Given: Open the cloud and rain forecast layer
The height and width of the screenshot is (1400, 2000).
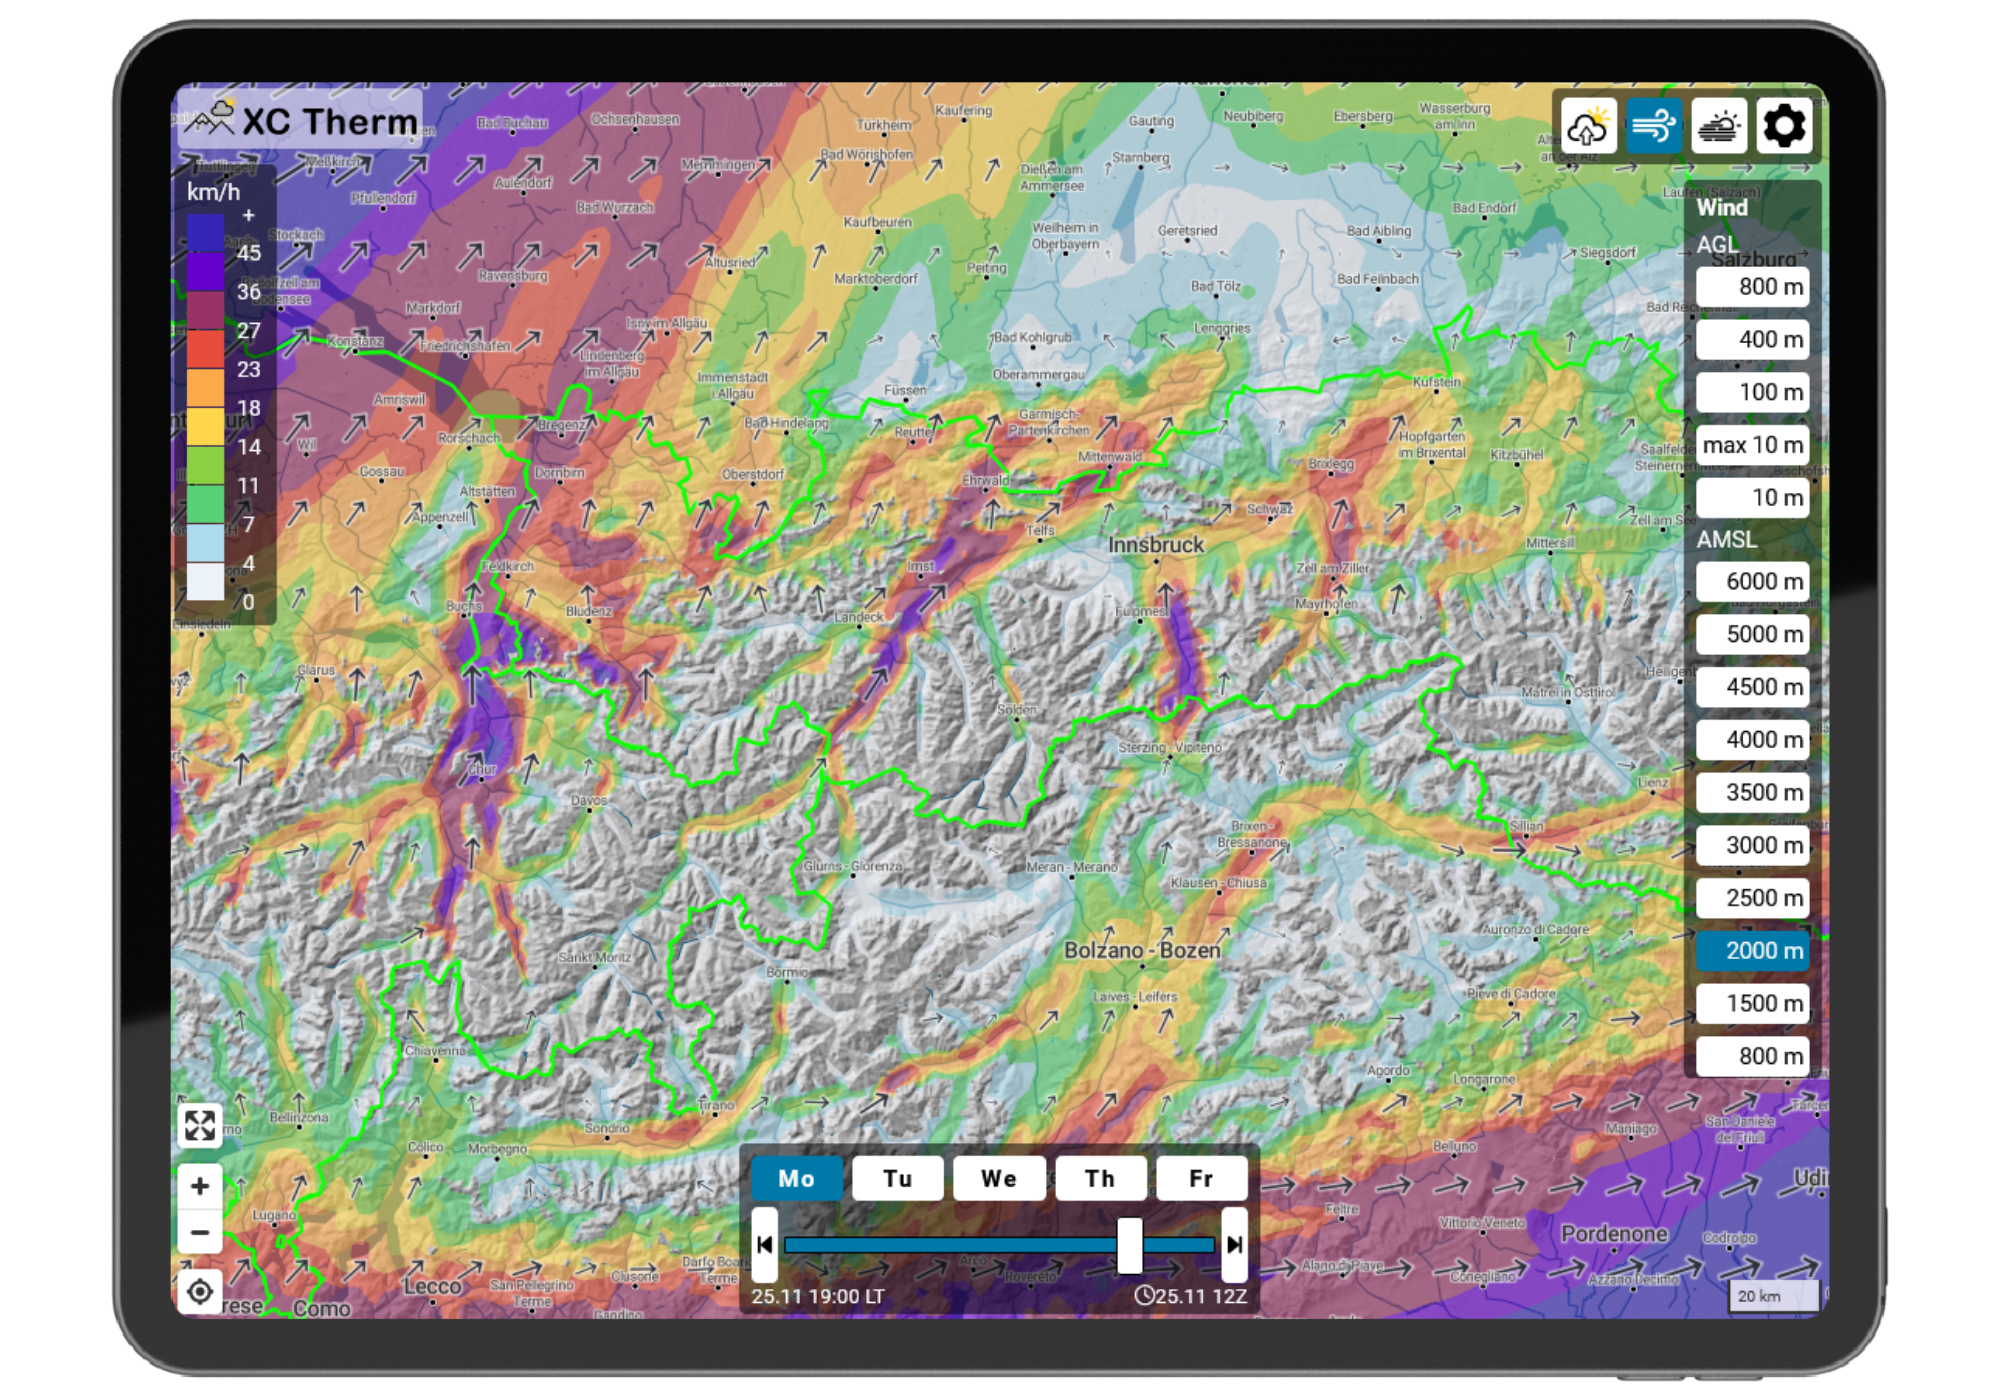Looking at the screenshot, I should pyautogui.click(x=1588, y=127).
